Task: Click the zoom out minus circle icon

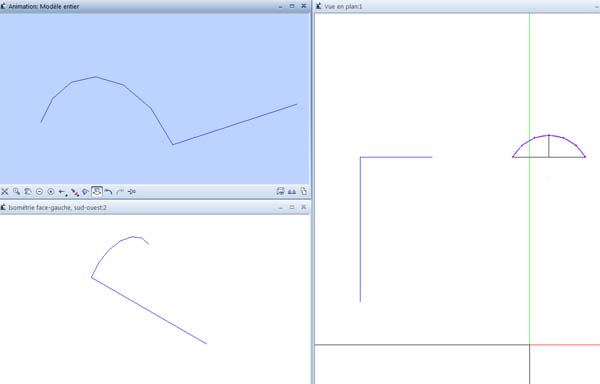Action: tap(39, 191)
